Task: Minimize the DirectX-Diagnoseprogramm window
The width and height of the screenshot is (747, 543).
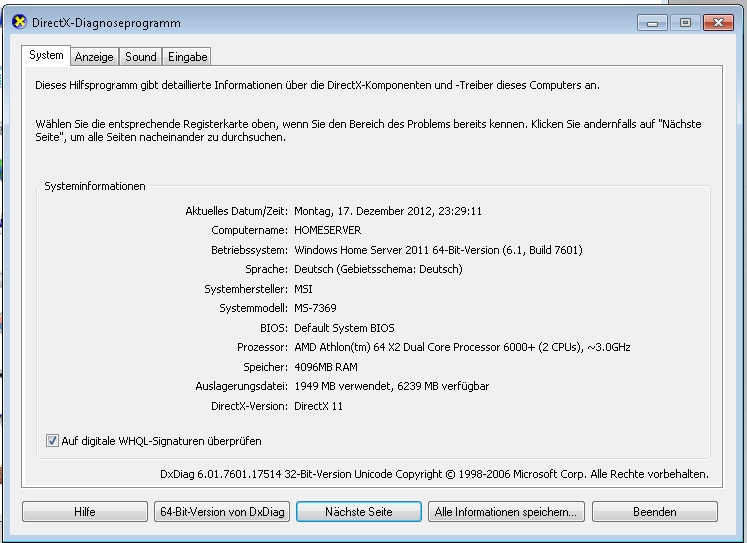Action: click(653, 22)
